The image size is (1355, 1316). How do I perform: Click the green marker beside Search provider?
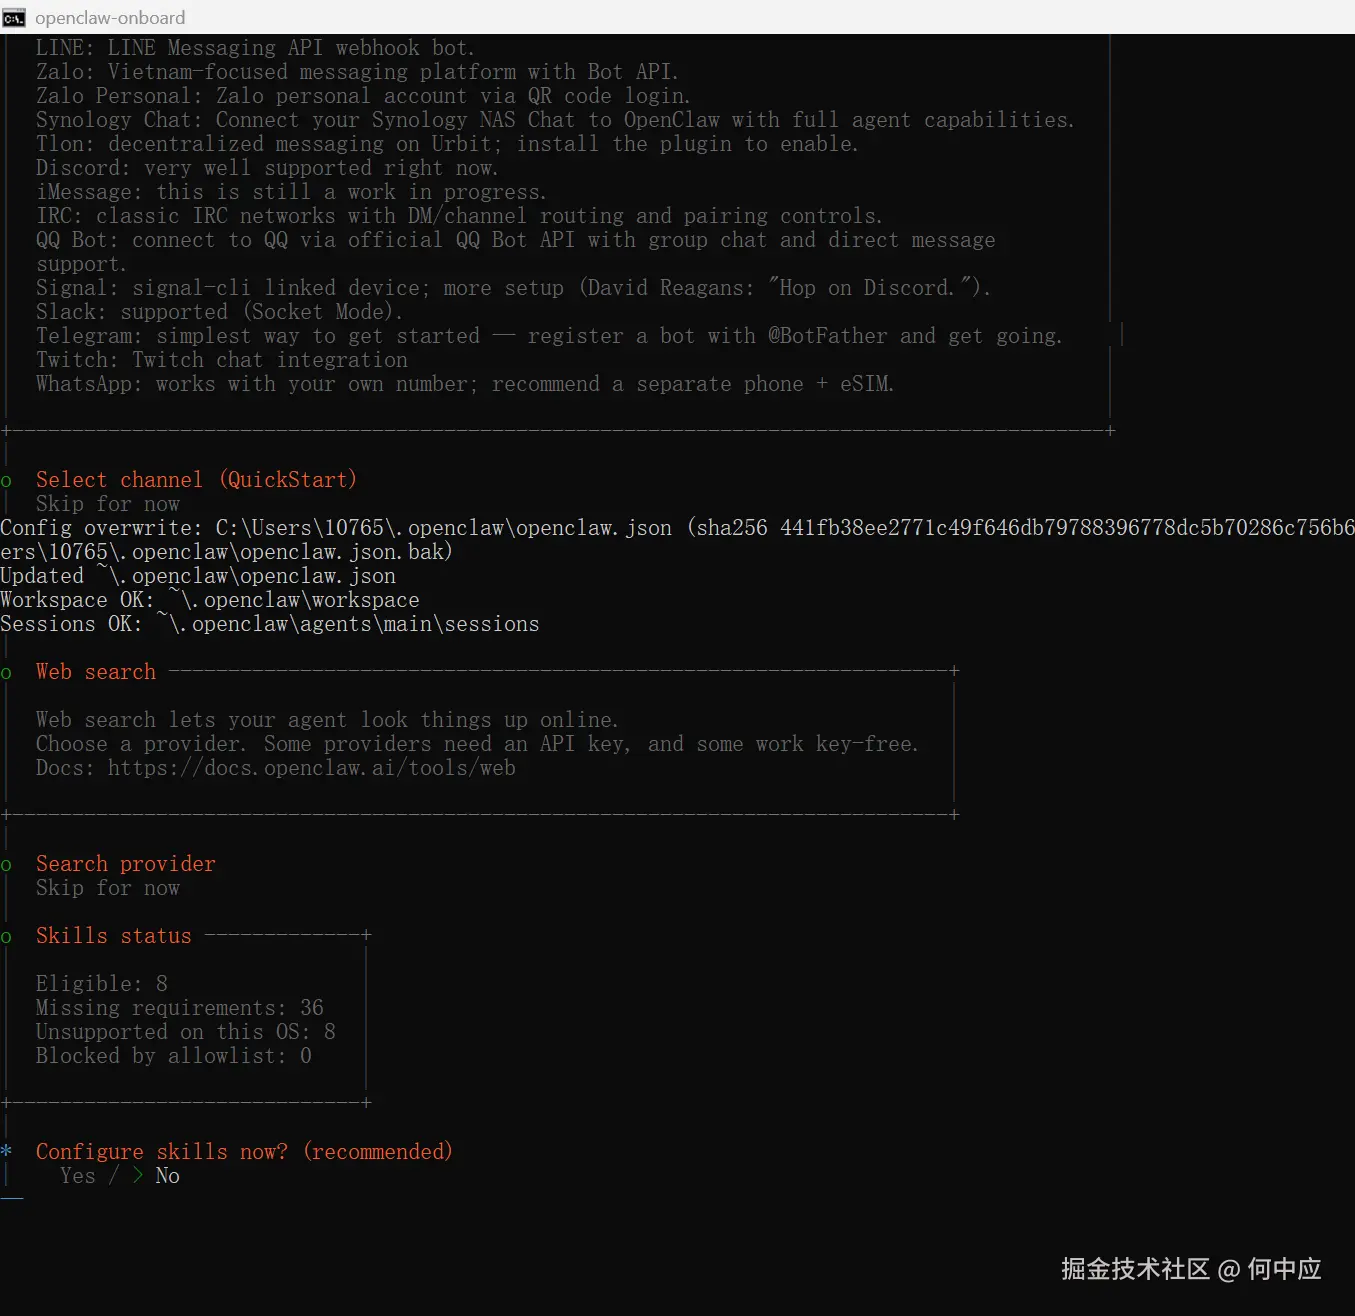6,865
